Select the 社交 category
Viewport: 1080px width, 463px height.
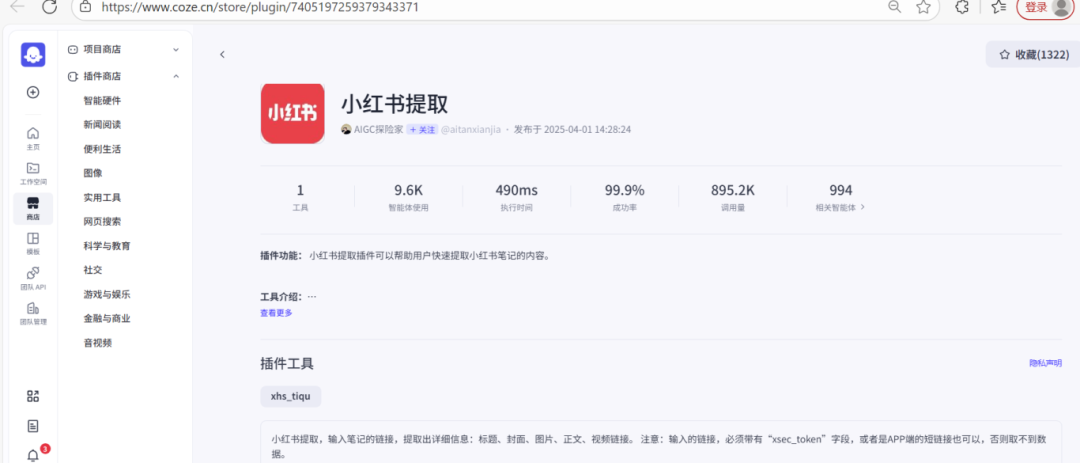click(x=93, y=270)
